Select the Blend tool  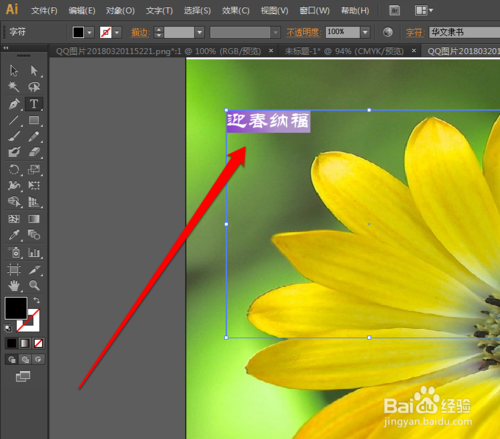(x=34, y=235)
